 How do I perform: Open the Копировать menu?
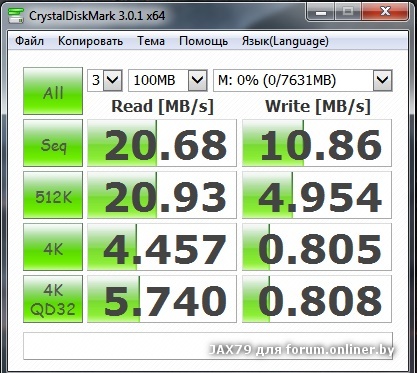tap(90, 41)
